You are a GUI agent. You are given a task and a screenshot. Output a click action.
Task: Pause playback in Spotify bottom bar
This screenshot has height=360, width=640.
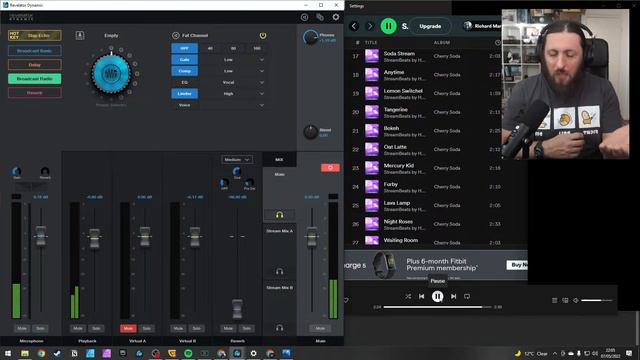[438, 296]
